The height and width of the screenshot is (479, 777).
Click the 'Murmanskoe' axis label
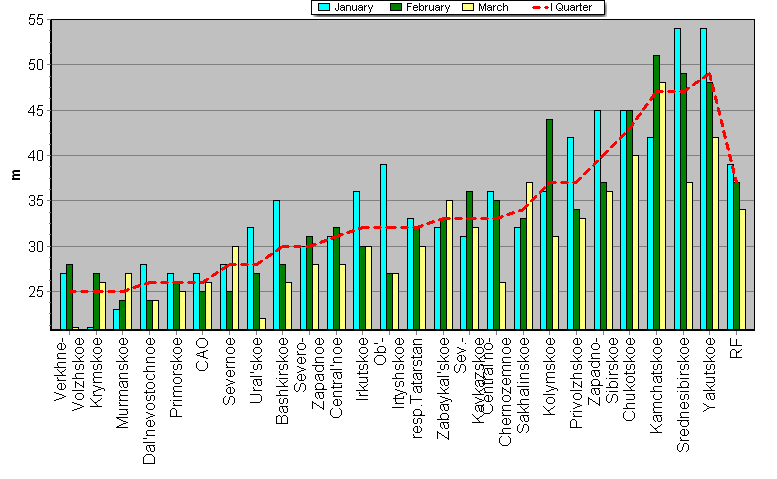(x=122, y=382)
